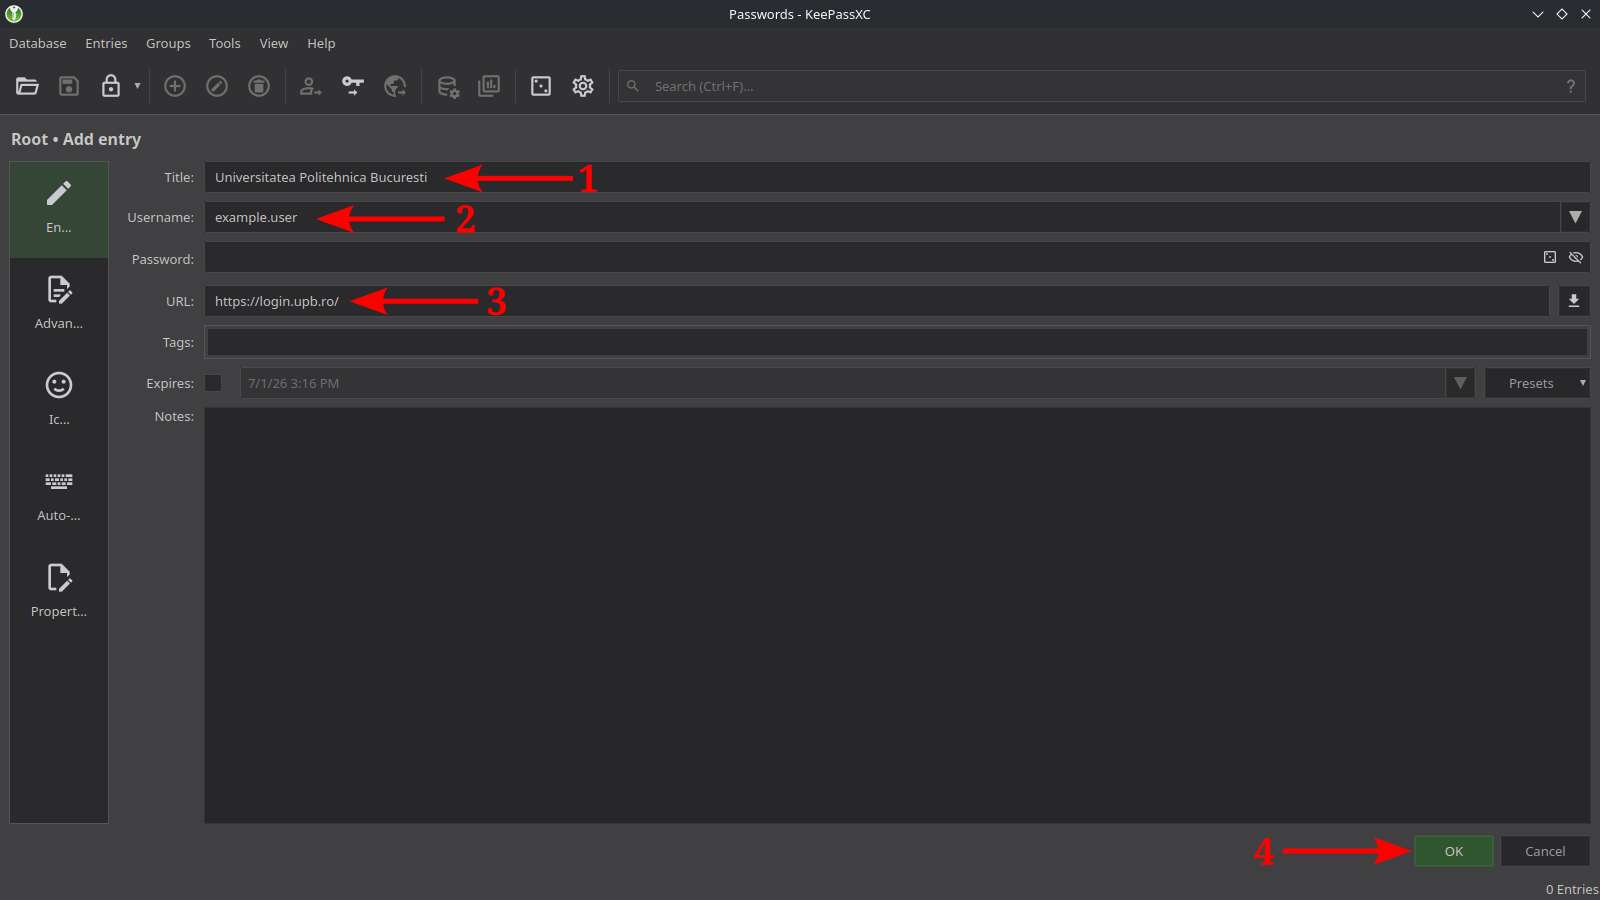Screen dimensions: 1600x900
Task: Click the KeePassXC app icon in title bar
Action: (x=14, y=14)
